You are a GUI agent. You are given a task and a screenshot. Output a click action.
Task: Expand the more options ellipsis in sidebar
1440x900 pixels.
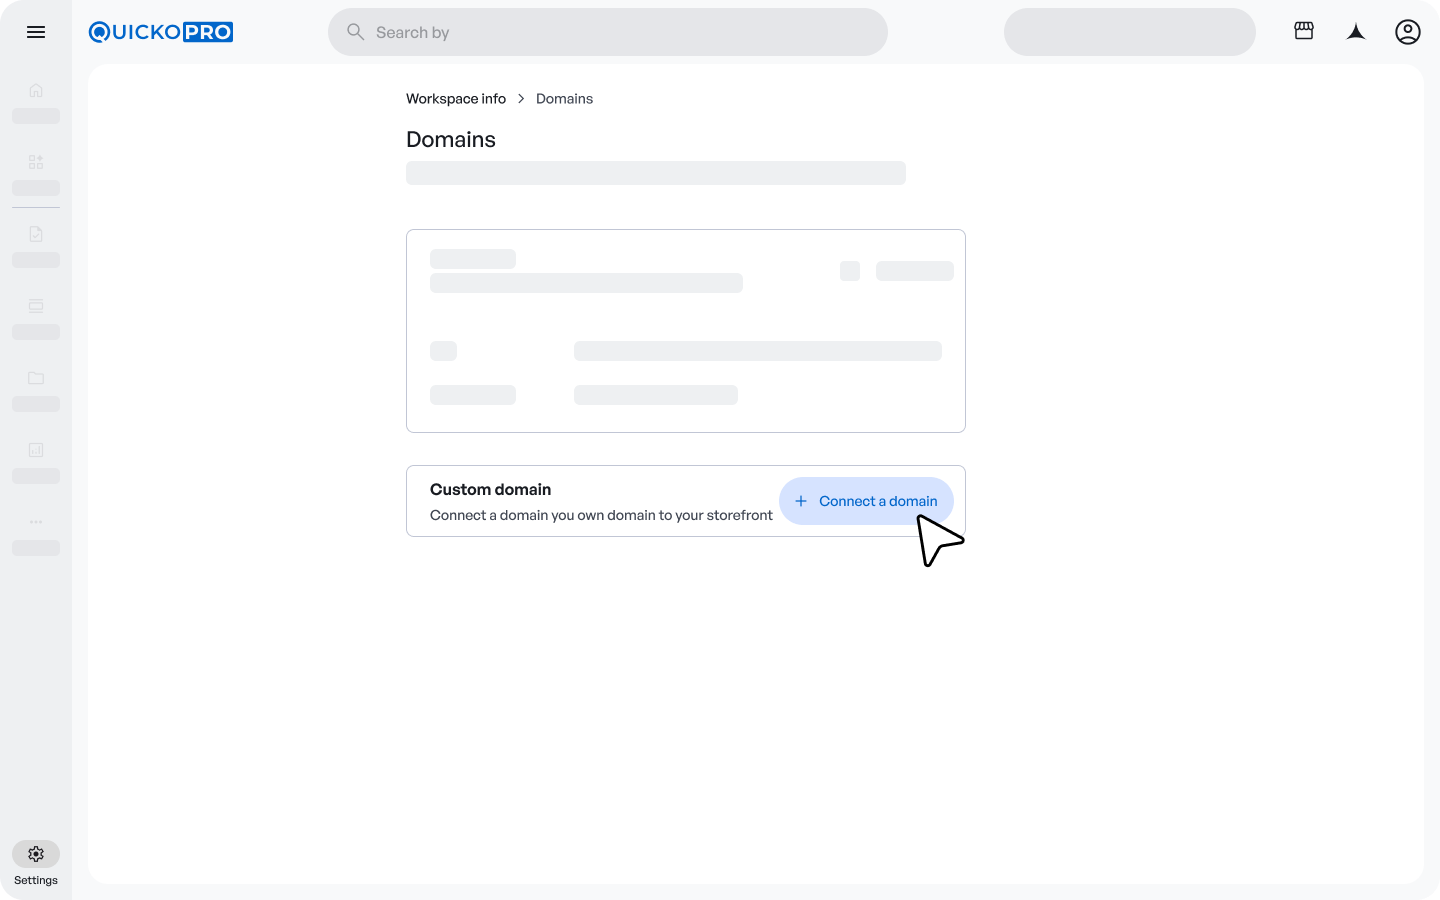[x=36, y=522]
